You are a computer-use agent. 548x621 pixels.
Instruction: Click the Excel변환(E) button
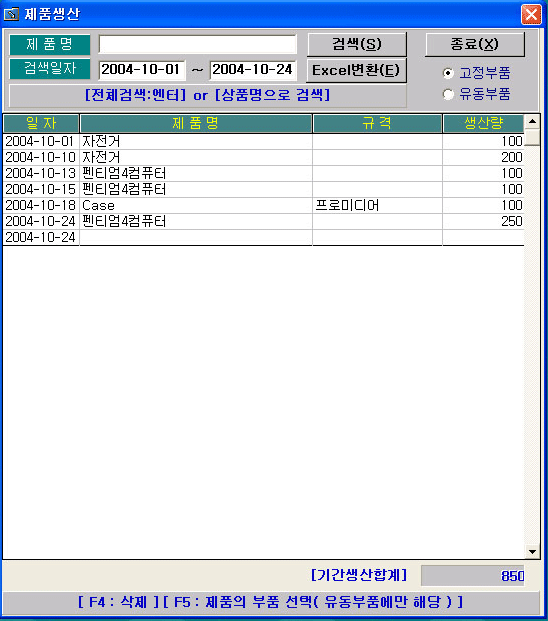(x=357, y=70)
